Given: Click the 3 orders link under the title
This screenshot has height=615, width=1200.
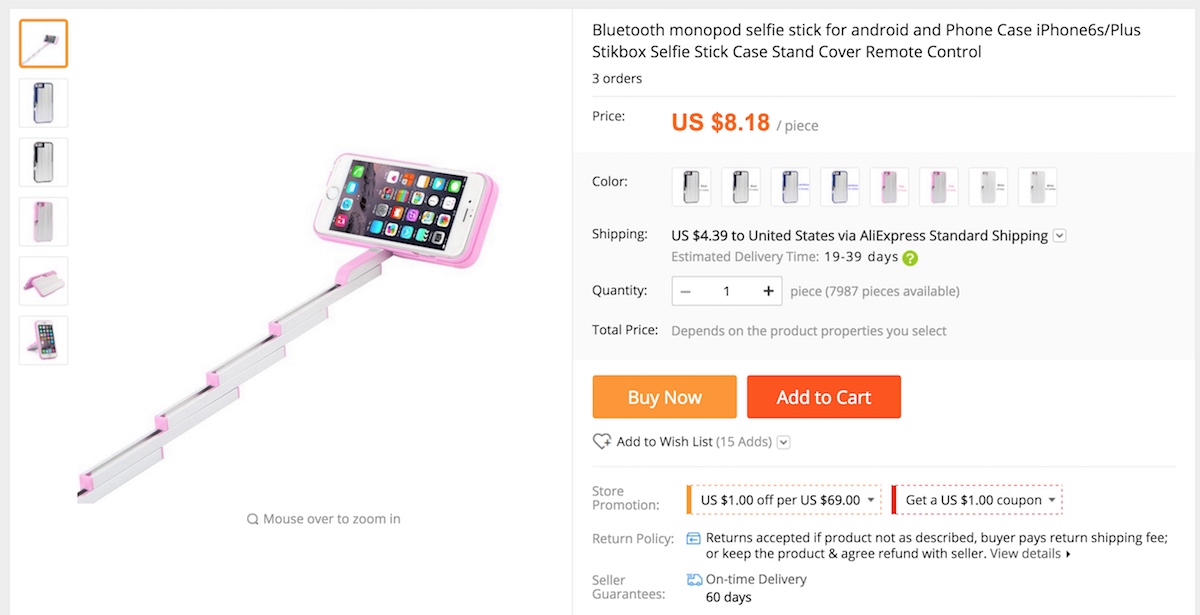Looking at the screenshot, I should (x=616, y=78).
